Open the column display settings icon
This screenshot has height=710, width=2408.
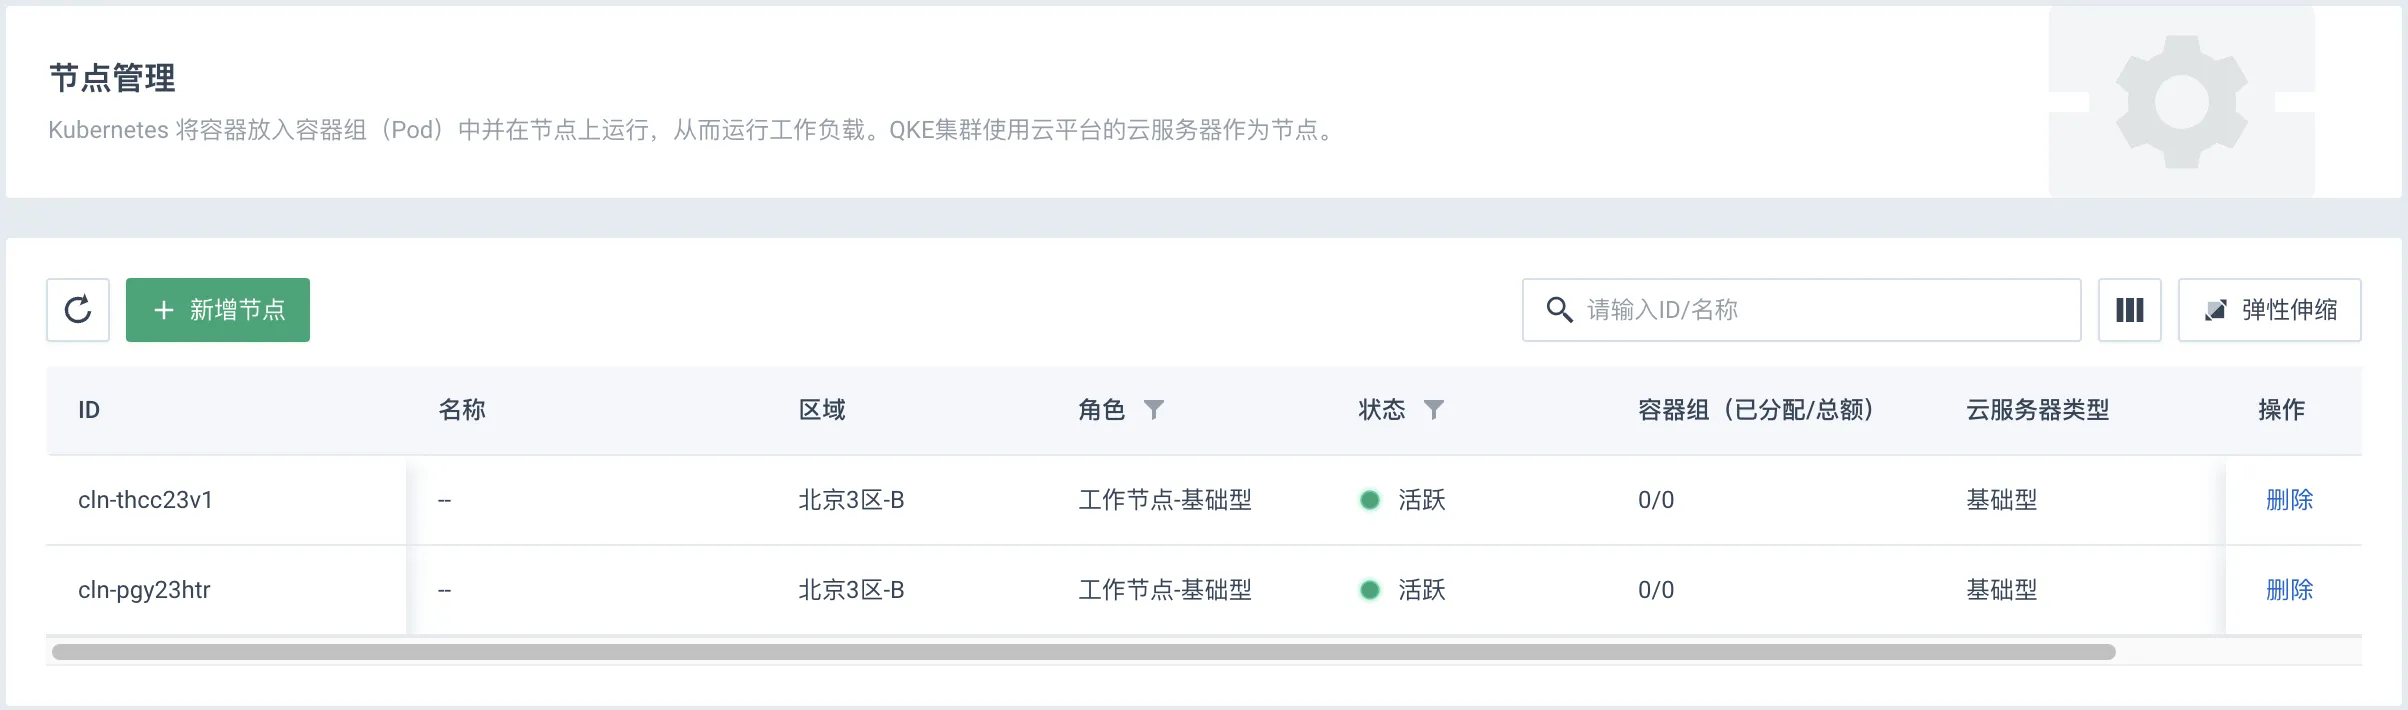[2130, 310]
